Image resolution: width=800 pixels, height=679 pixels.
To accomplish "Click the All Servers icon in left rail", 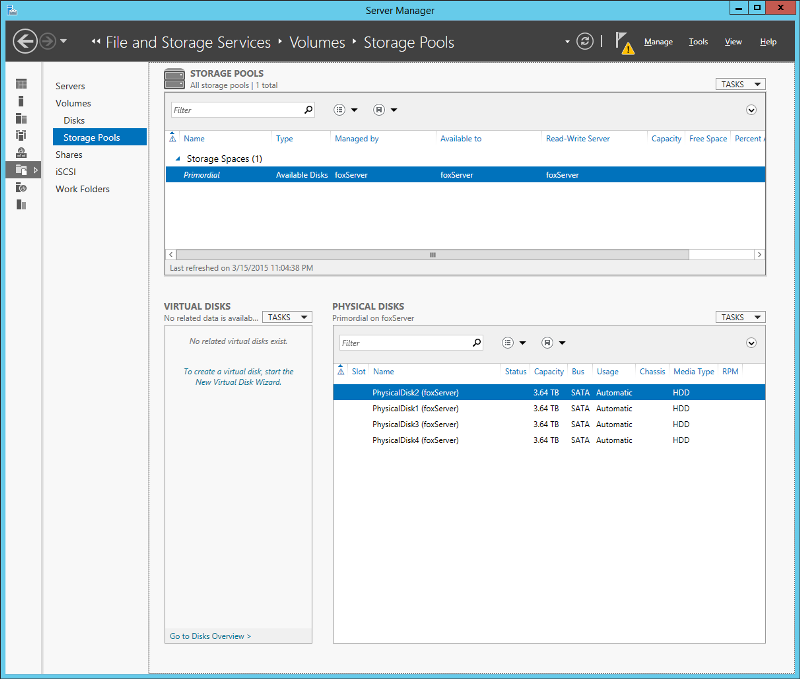I will (21, 118).
